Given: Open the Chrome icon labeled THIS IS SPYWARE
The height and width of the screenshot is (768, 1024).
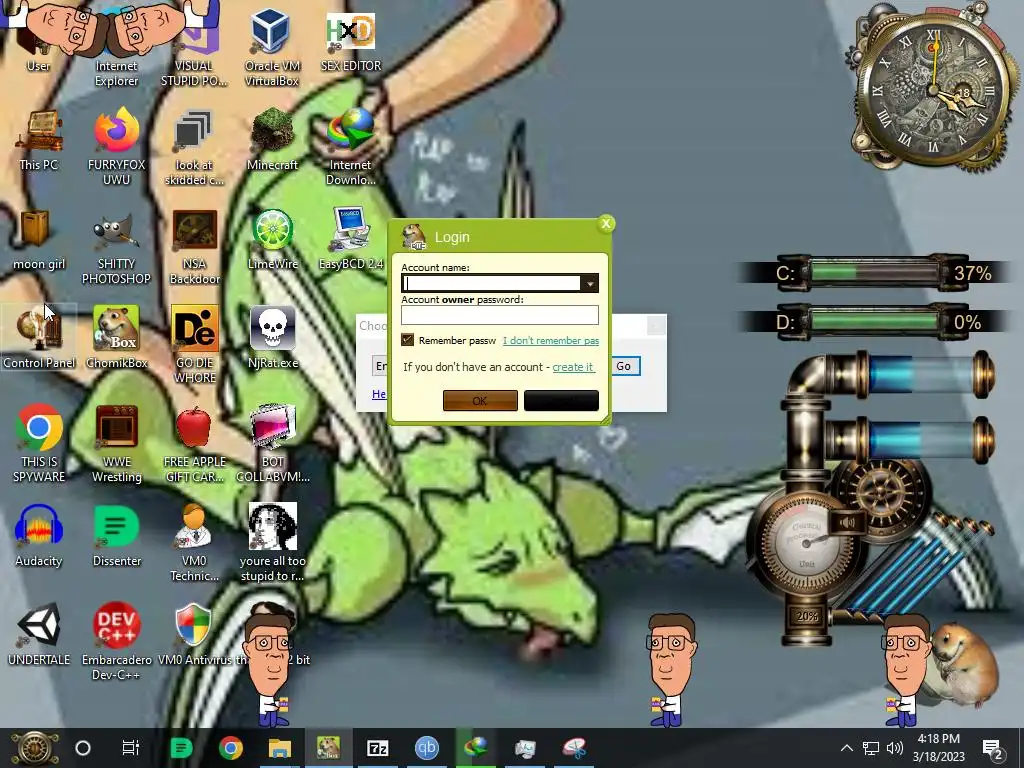Looking at the screenshot, I should [x=39, y=444].
